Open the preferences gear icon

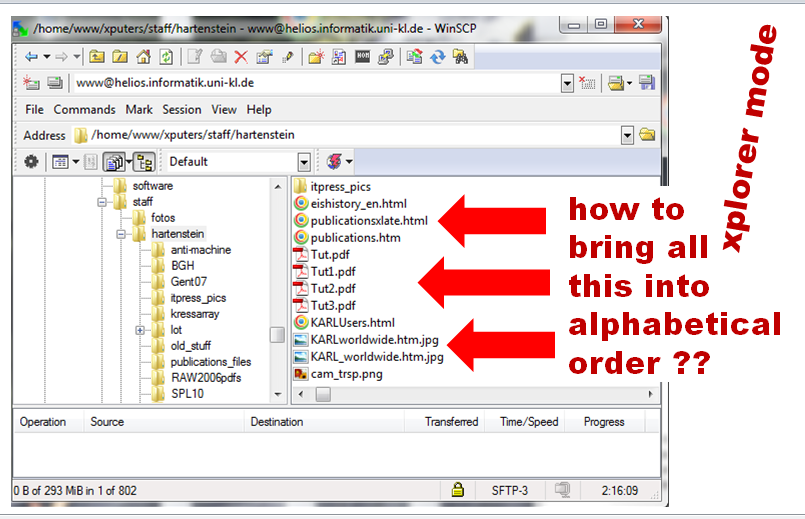click(x=31, y=161)
